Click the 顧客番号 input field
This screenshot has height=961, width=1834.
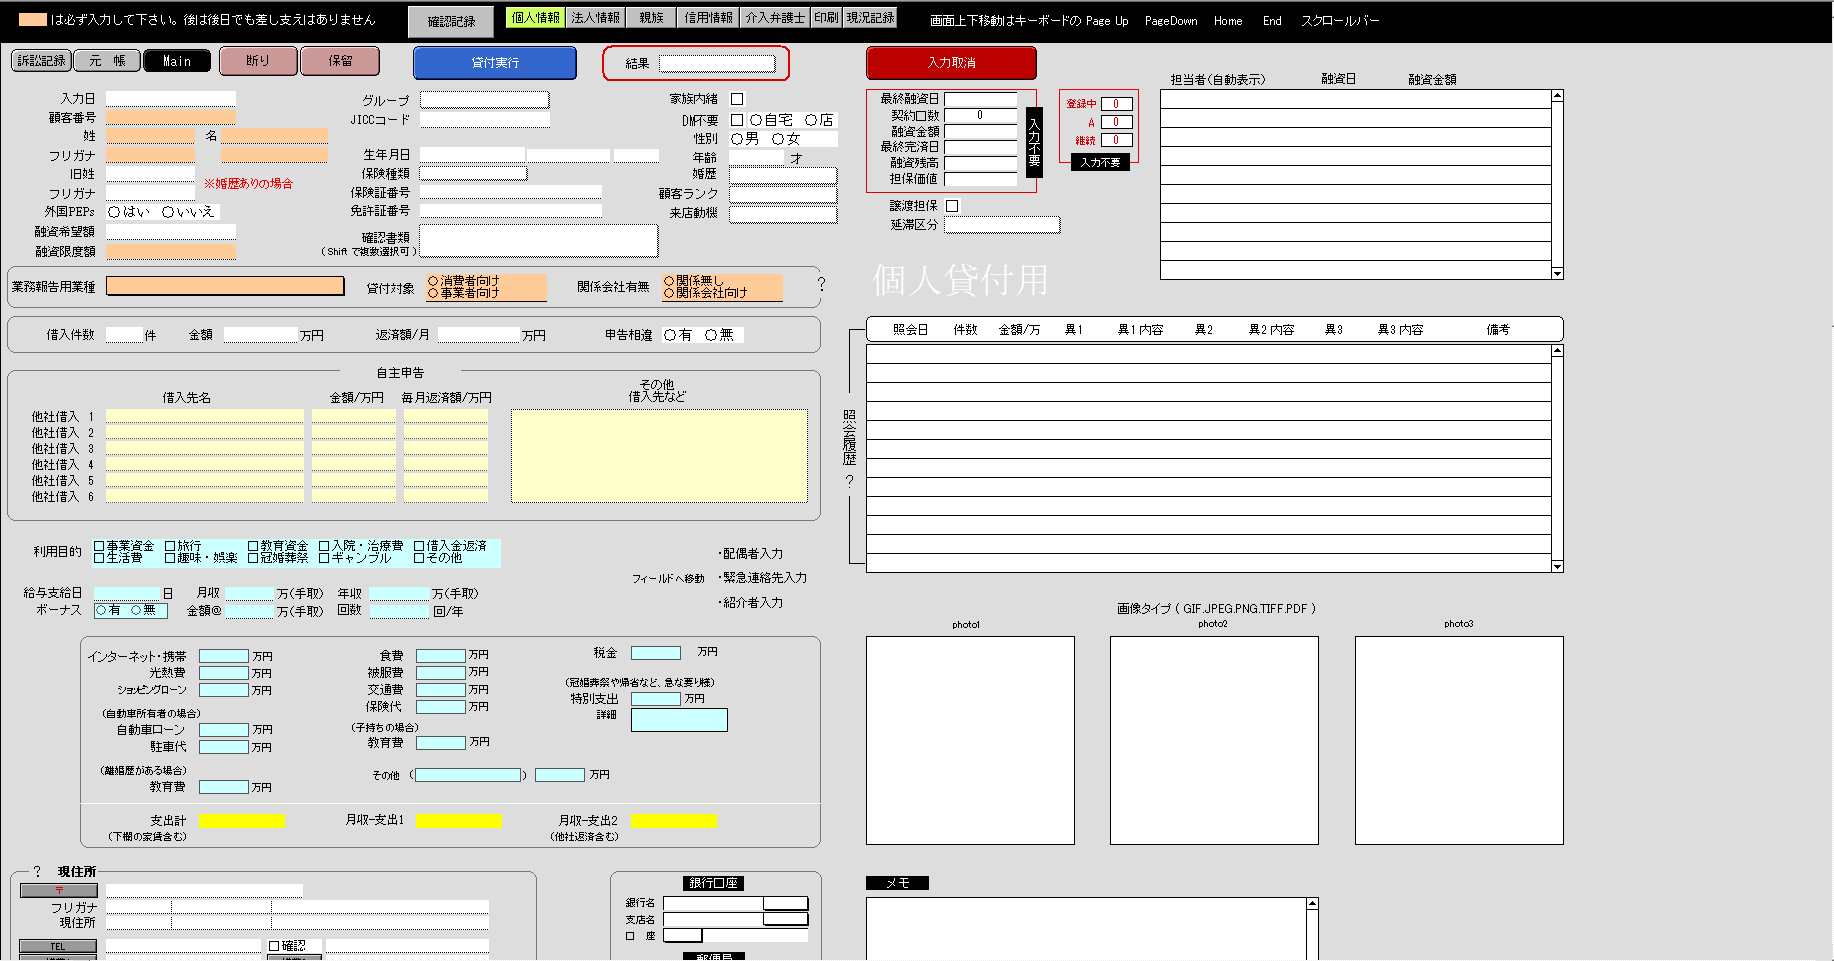[x=170, y=118]
